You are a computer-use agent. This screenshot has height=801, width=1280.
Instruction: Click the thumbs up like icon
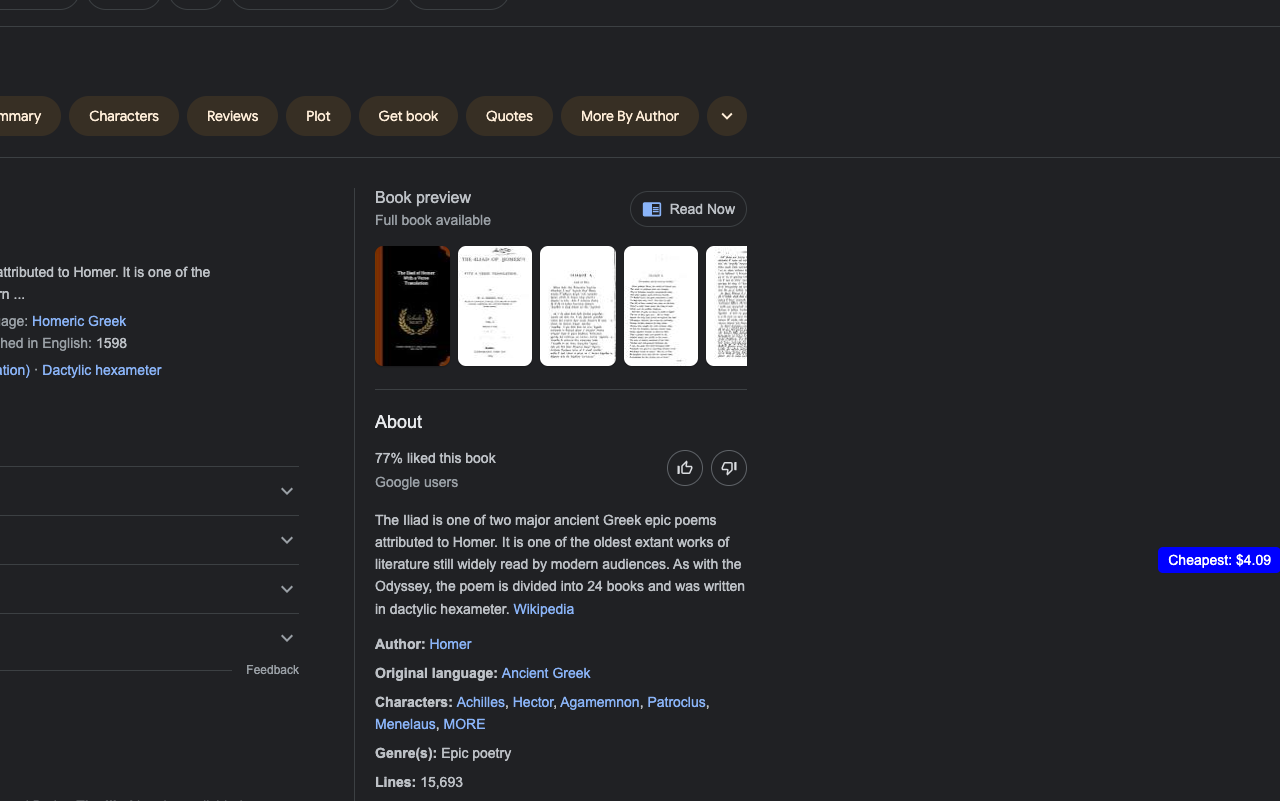pyautogui.click(x=685, y=468)
